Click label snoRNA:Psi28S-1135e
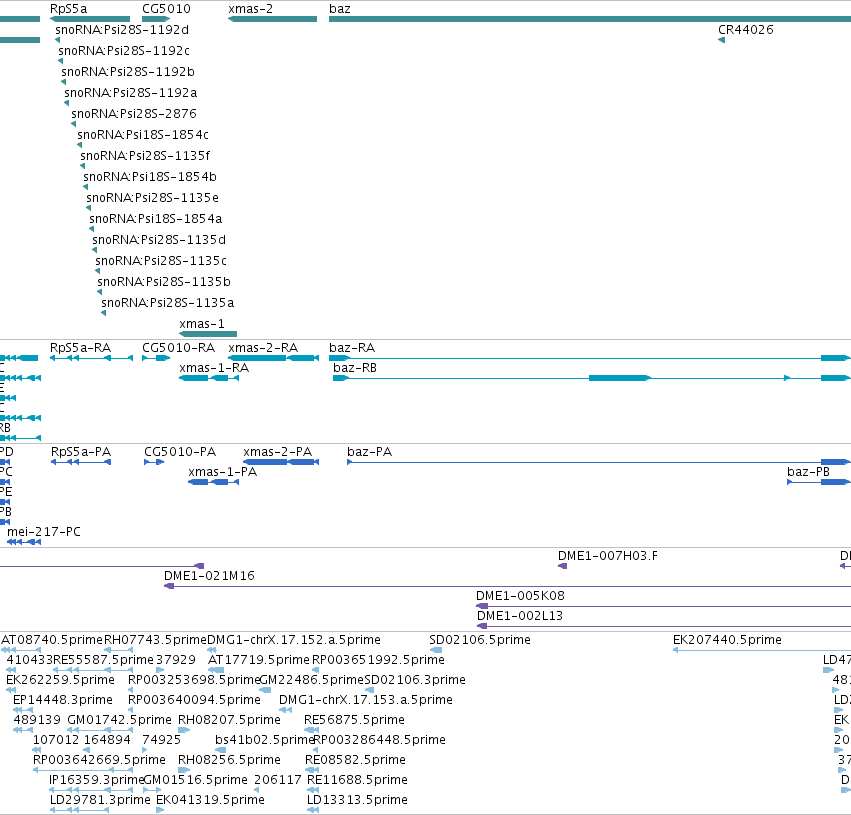The height and width of the screenshot is (815, 851). (153, 198)
